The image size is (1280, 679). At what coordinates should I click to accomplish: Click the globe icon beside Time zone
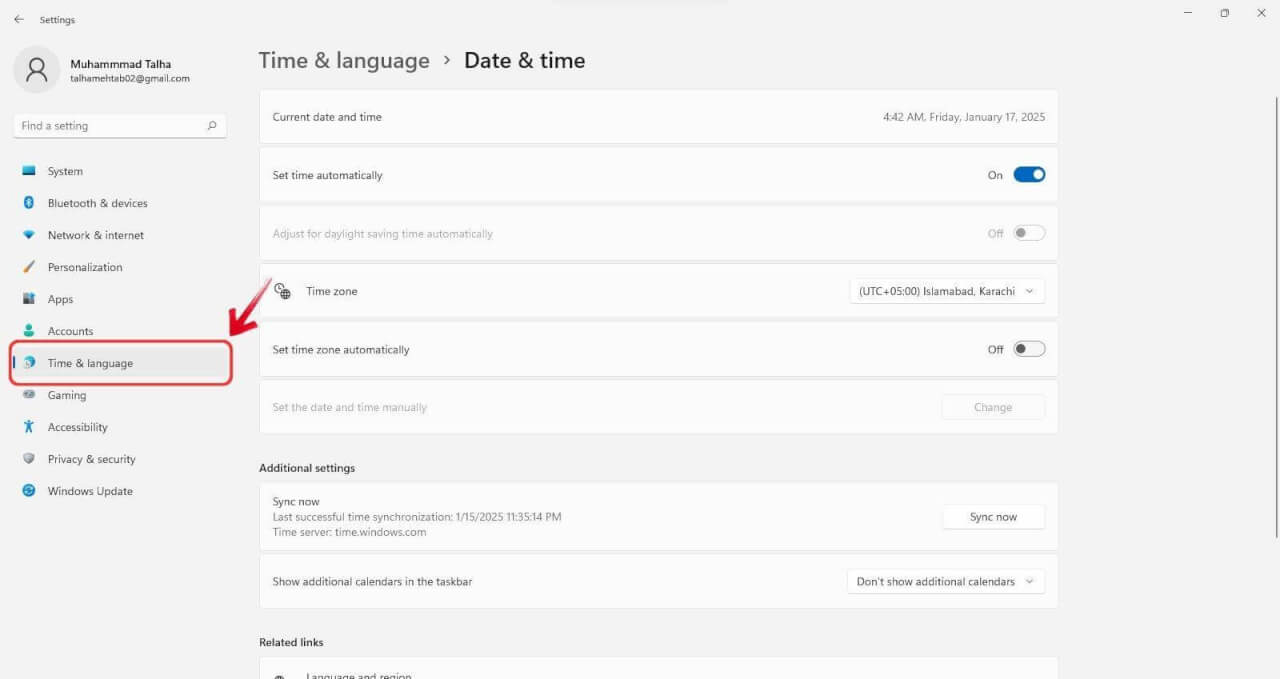283,291
